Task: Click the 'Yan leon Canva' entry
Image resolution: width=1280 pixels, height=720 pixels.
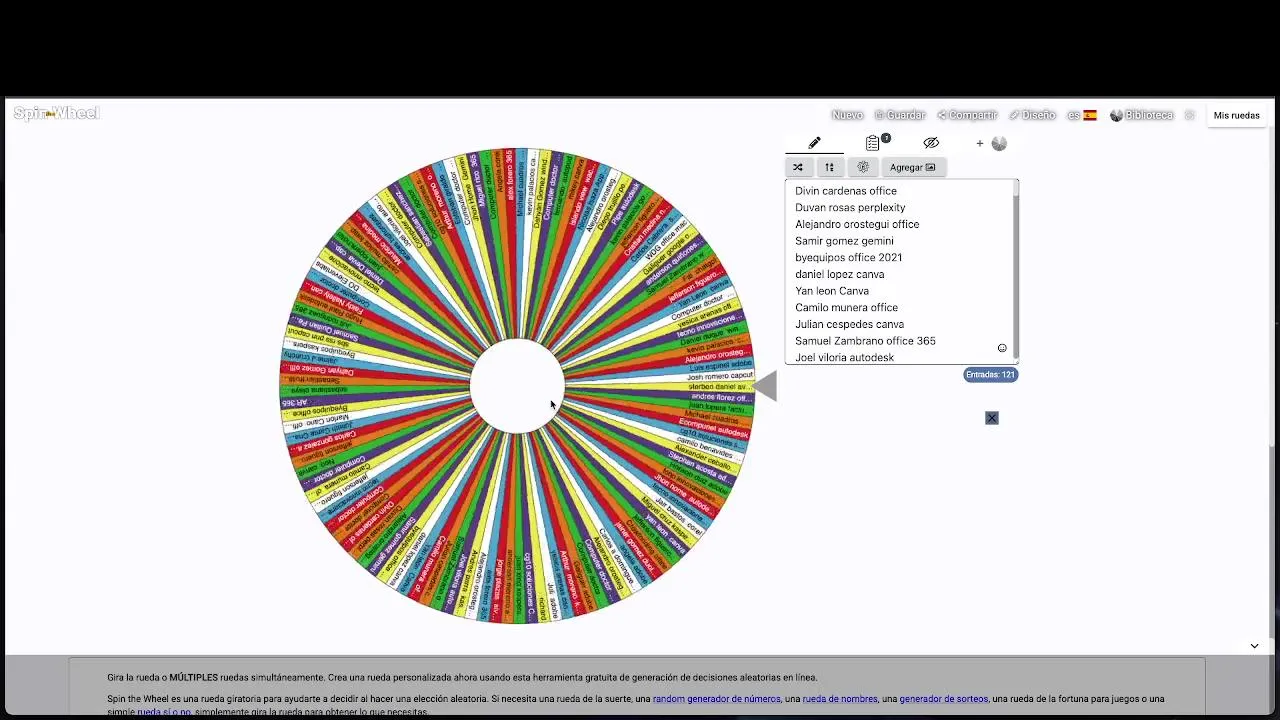Action: (x=832, y=291)
